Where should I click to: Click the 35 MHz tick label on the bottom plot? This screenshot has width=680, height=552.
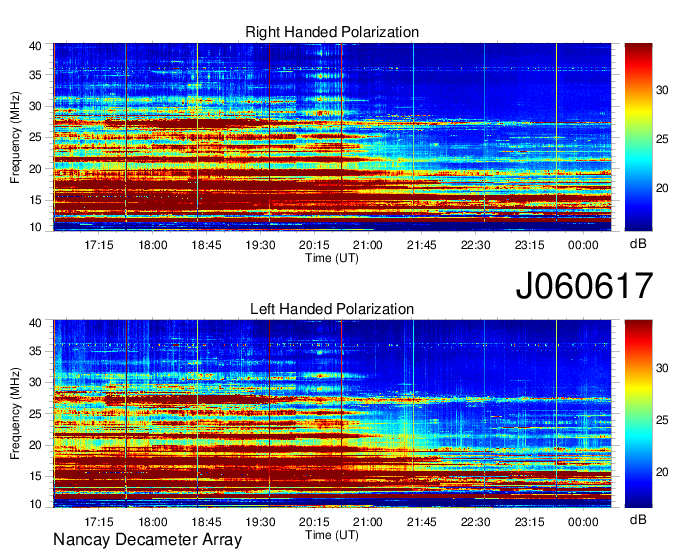[35, 351]
